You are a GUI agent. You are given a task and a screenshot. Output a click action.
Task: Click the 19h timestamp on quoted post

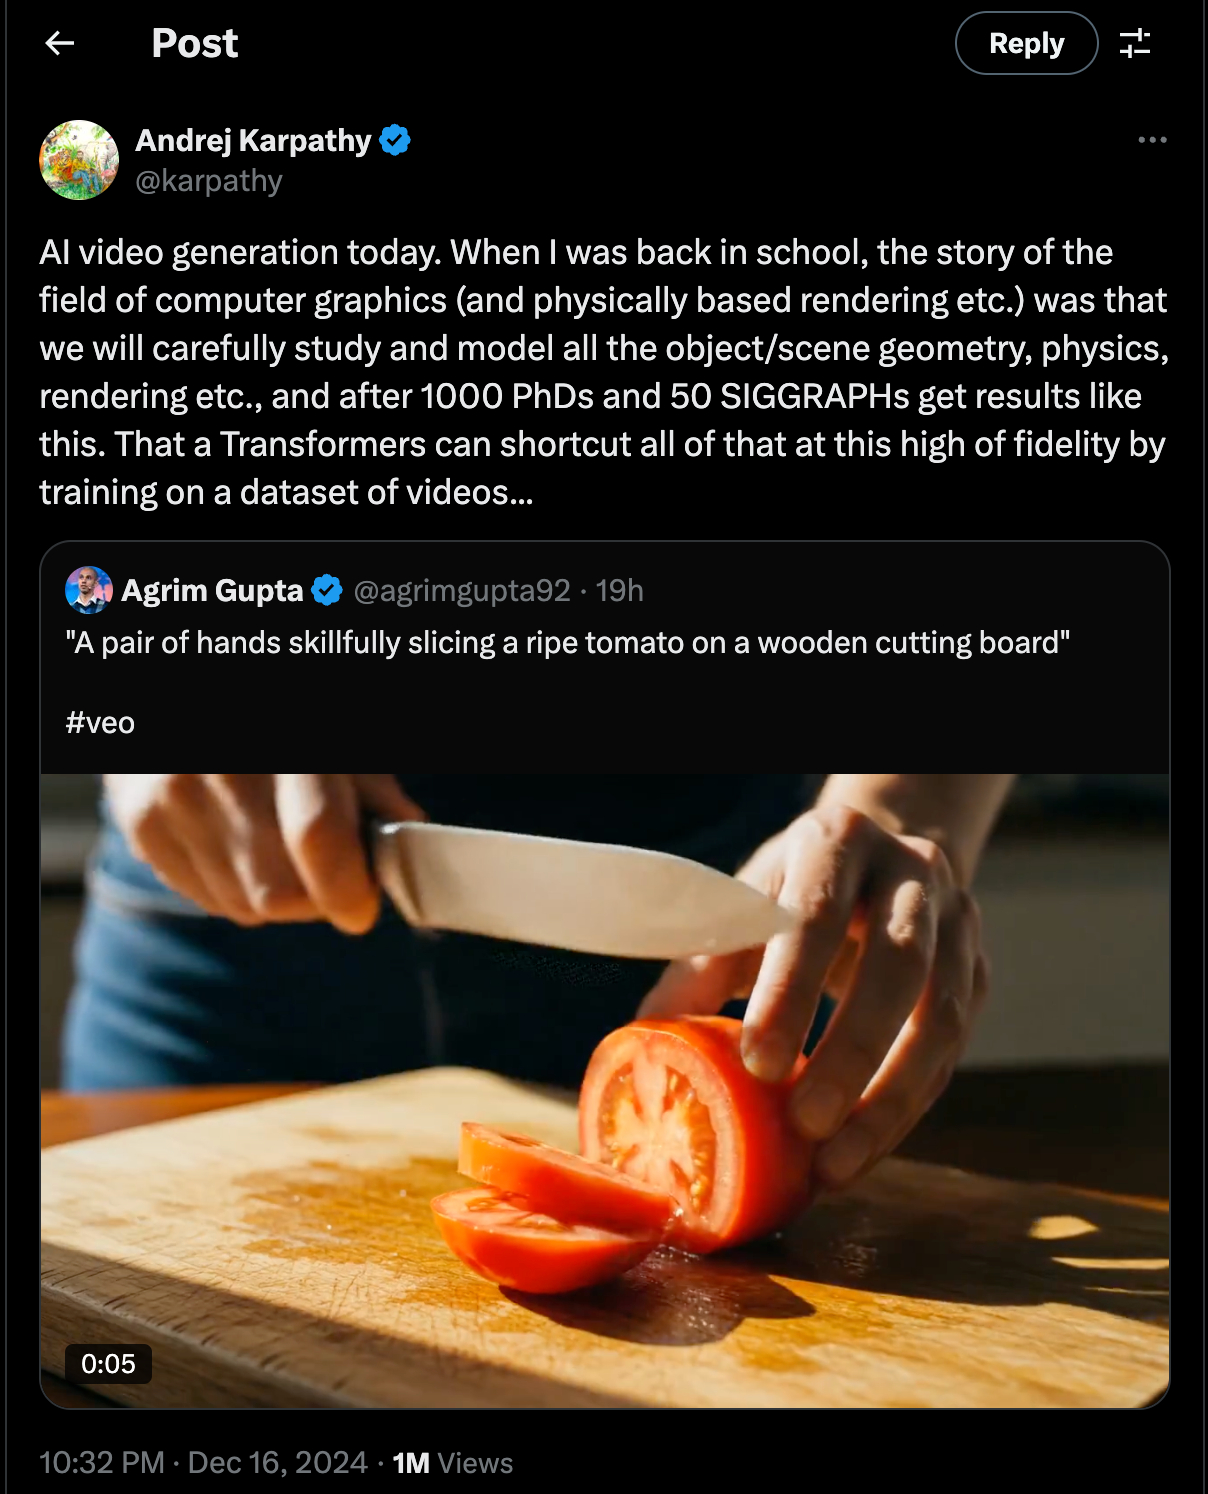pos(620,591)
